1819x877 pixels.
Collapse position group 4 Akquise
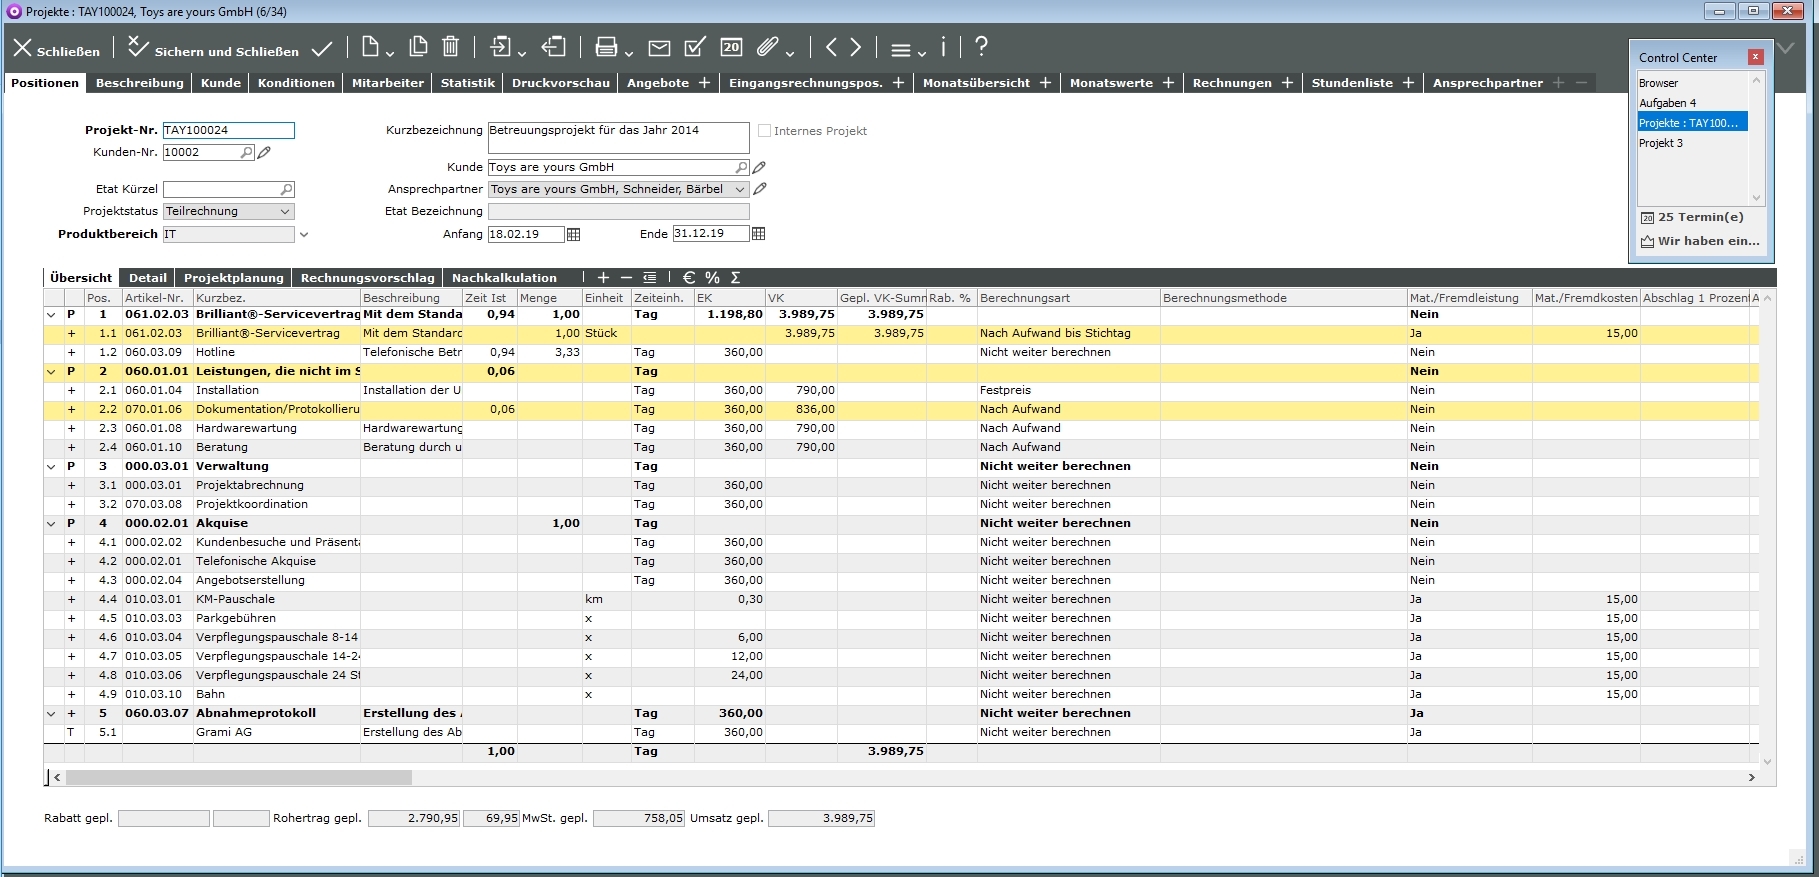(51, 524)
